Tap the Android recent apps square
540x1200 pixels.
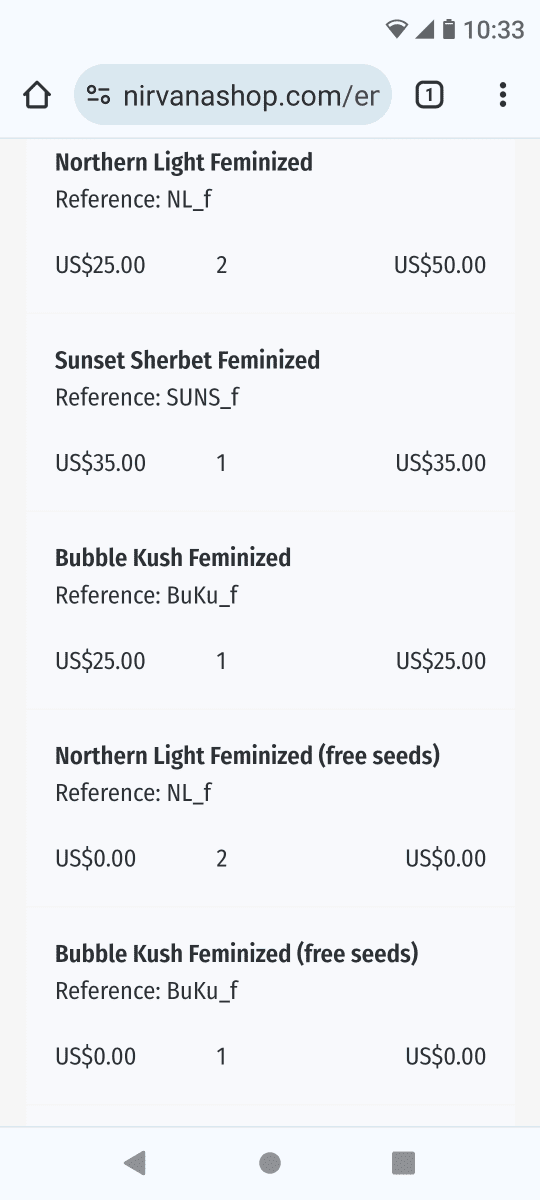[x=403, y=1162]
